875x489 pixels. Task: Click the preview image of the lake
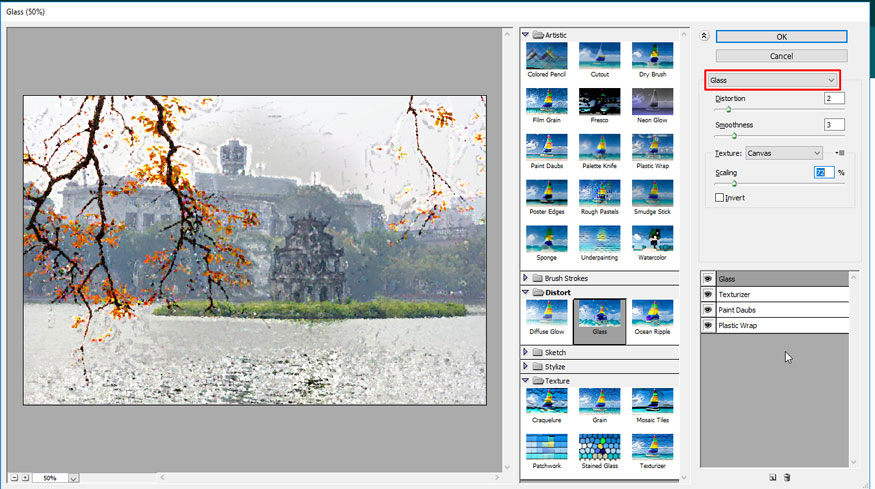254,250
